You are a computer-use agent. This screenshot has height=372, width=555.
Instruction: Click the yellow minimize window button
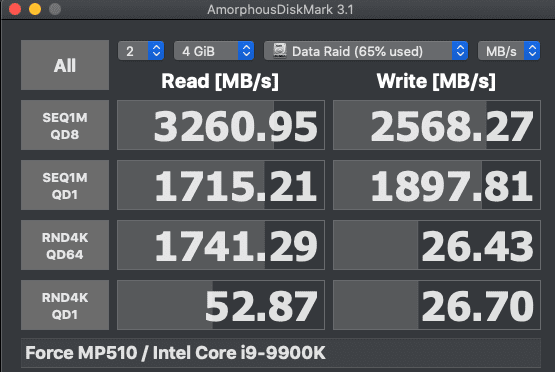click(35, 9)
